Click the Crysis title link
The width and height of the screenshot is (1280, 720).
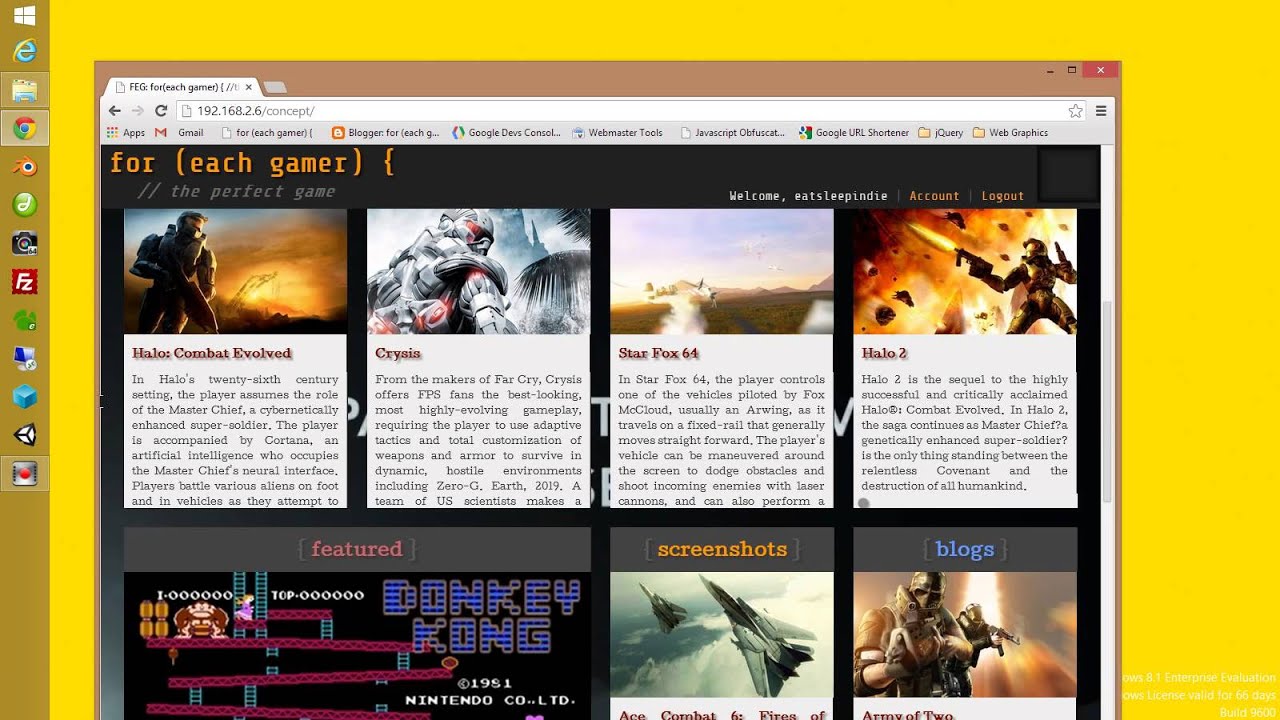point(397,353)
